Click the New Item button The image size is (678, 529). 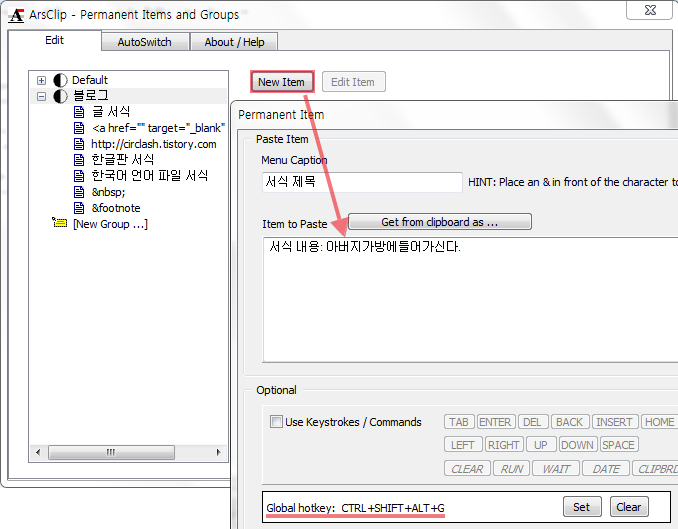tap(281, 82)
